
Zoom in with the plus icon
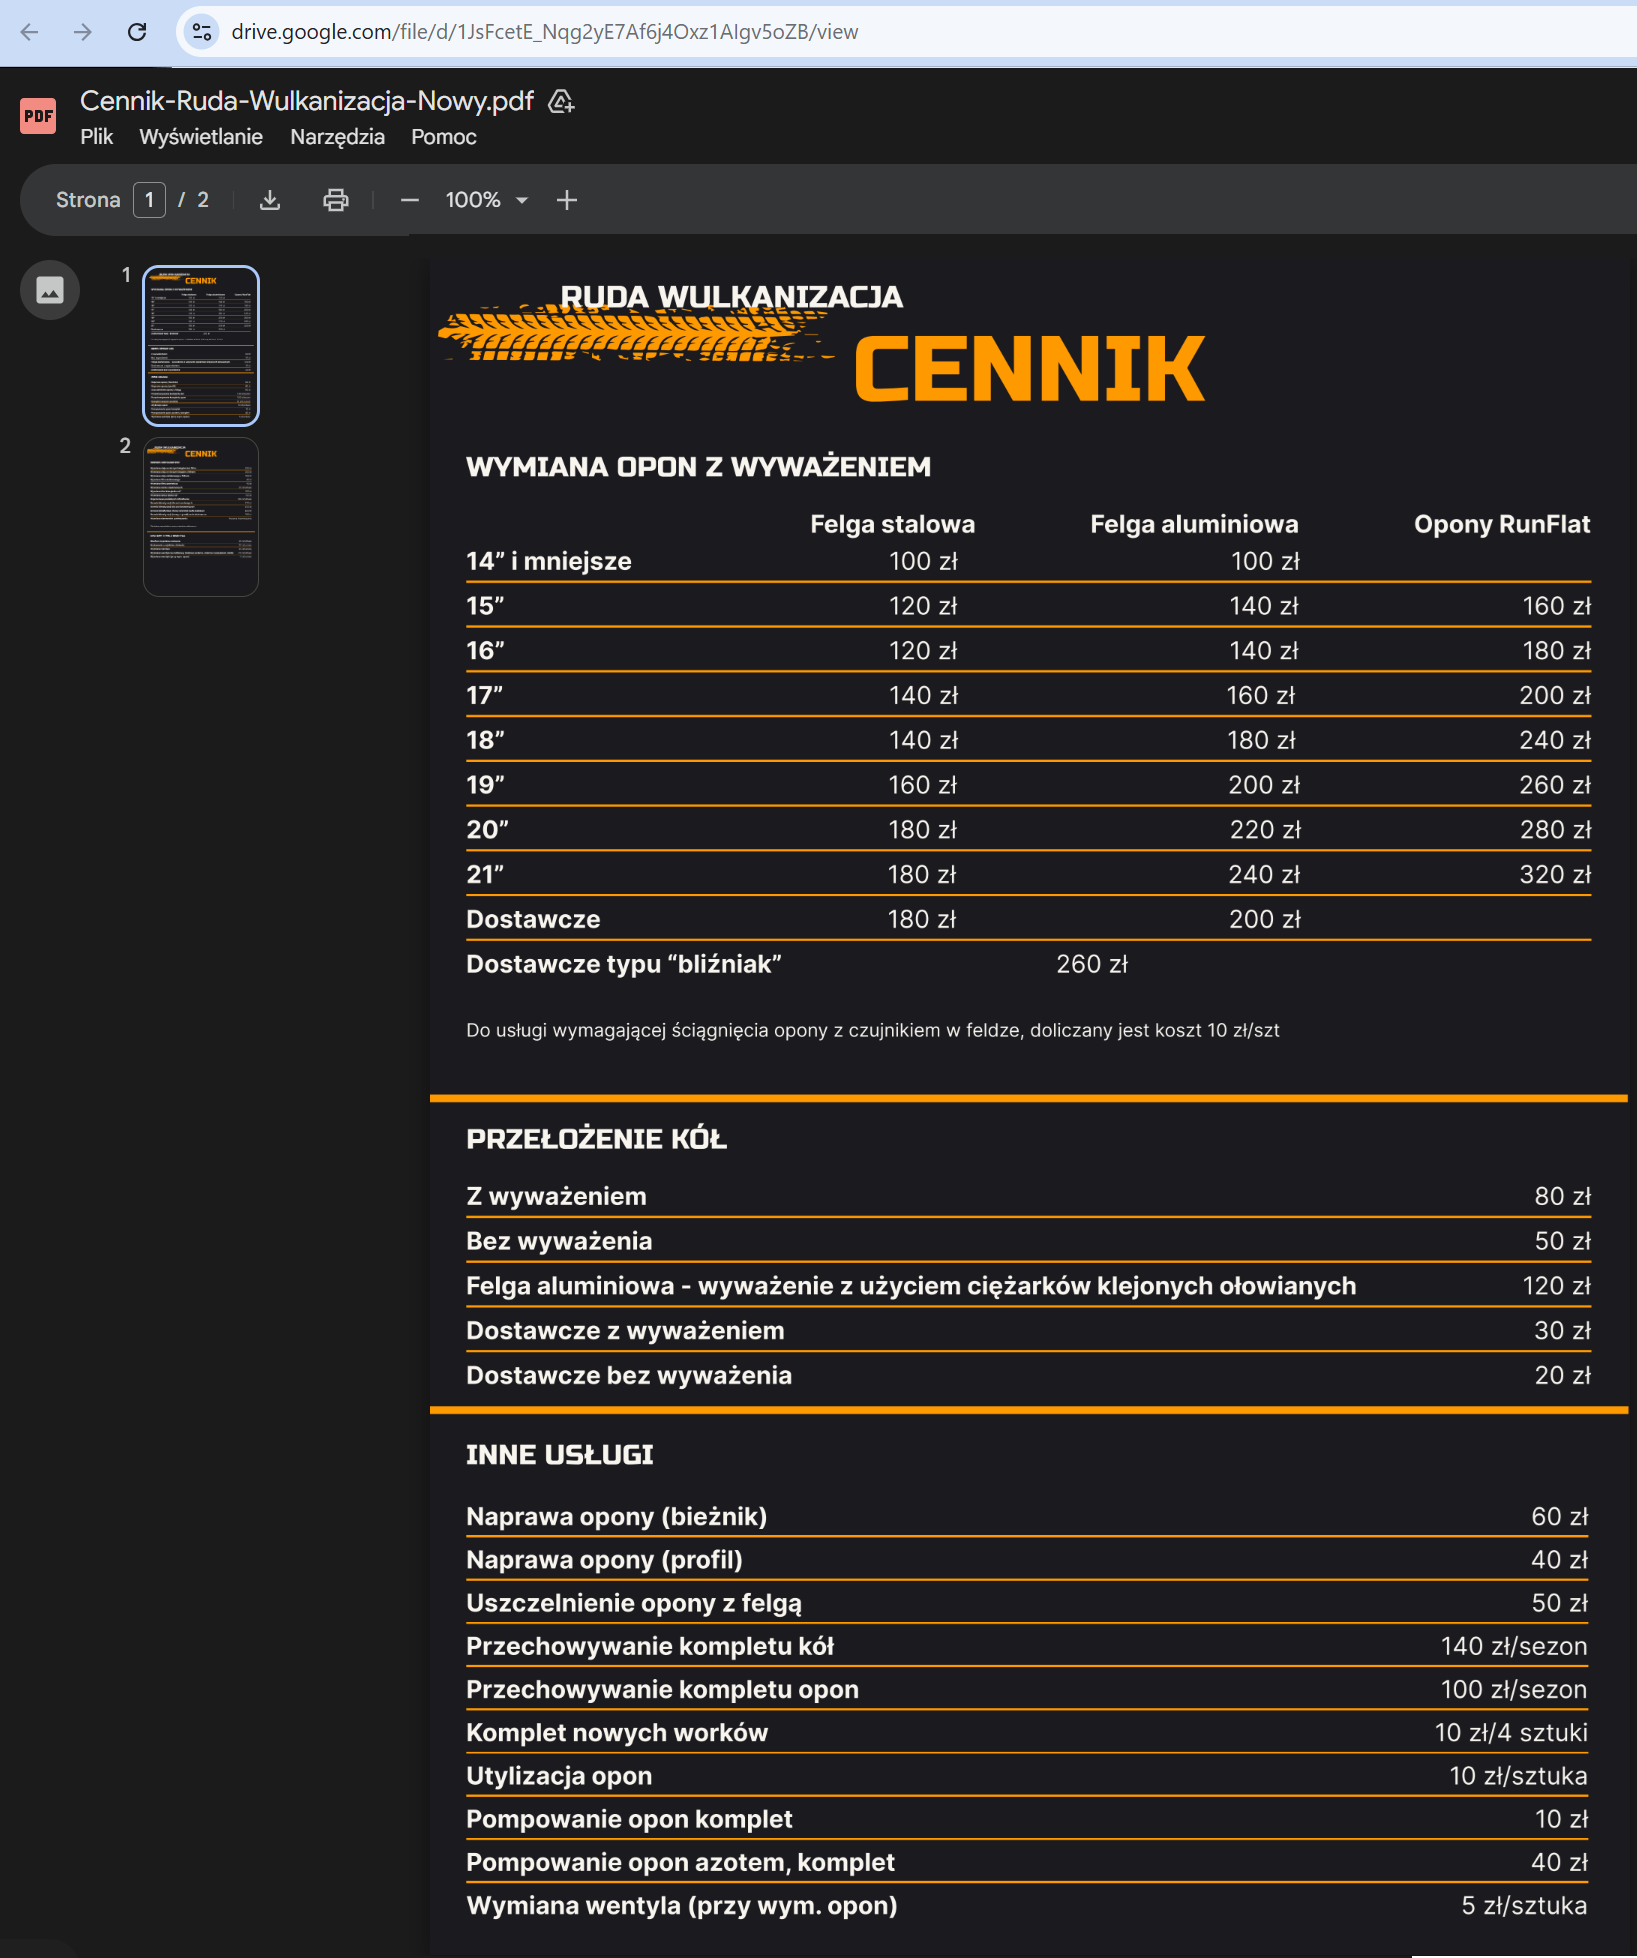click(567, 200)
